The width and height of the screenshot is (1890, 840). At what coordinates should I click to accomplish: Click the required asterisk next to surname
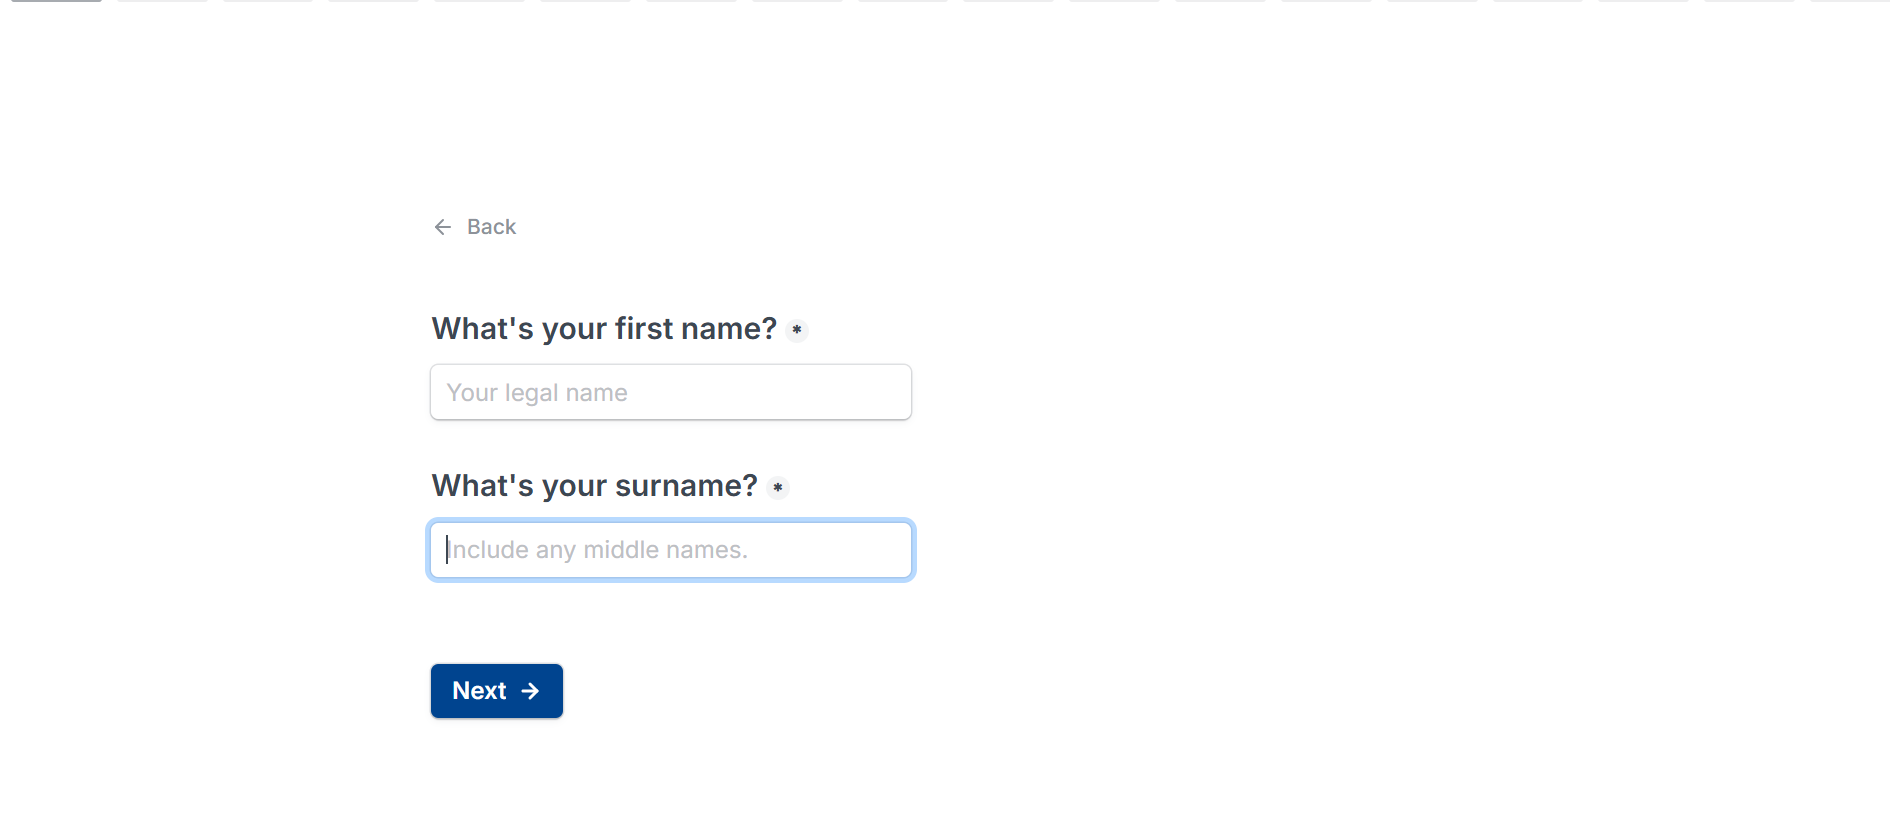pyautogui.click(x=778, y=488)
